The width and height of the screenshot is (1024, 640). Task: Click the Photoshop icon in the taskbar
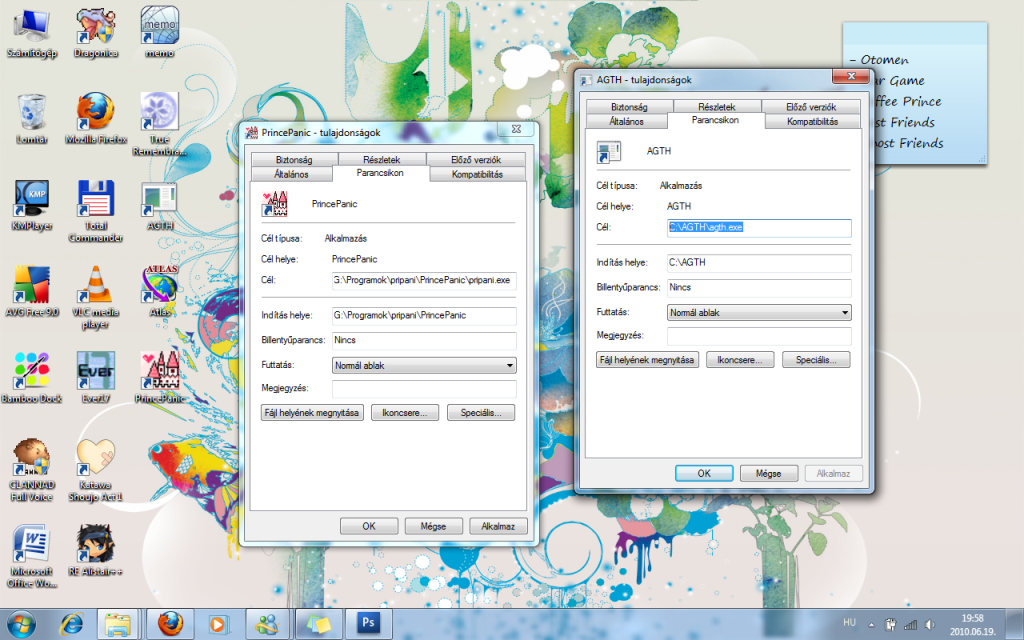(x=367, y=624)
